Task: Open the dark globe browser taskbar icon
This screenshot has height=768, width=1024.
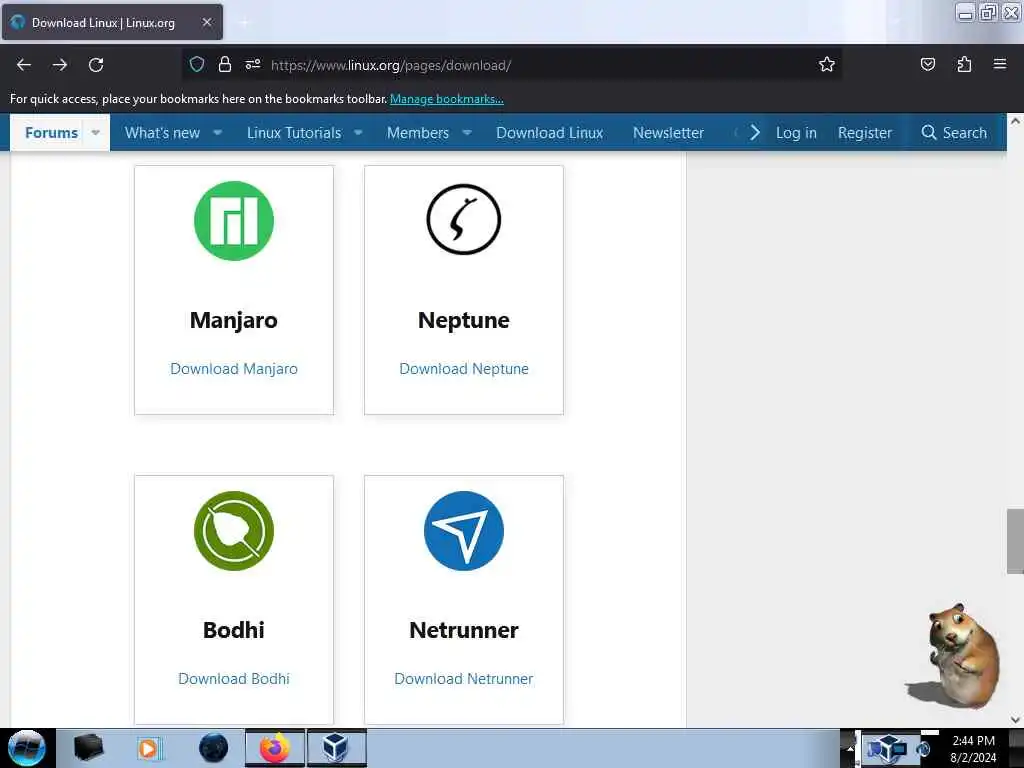Action: pyautogui.click(x=214, y=748)
